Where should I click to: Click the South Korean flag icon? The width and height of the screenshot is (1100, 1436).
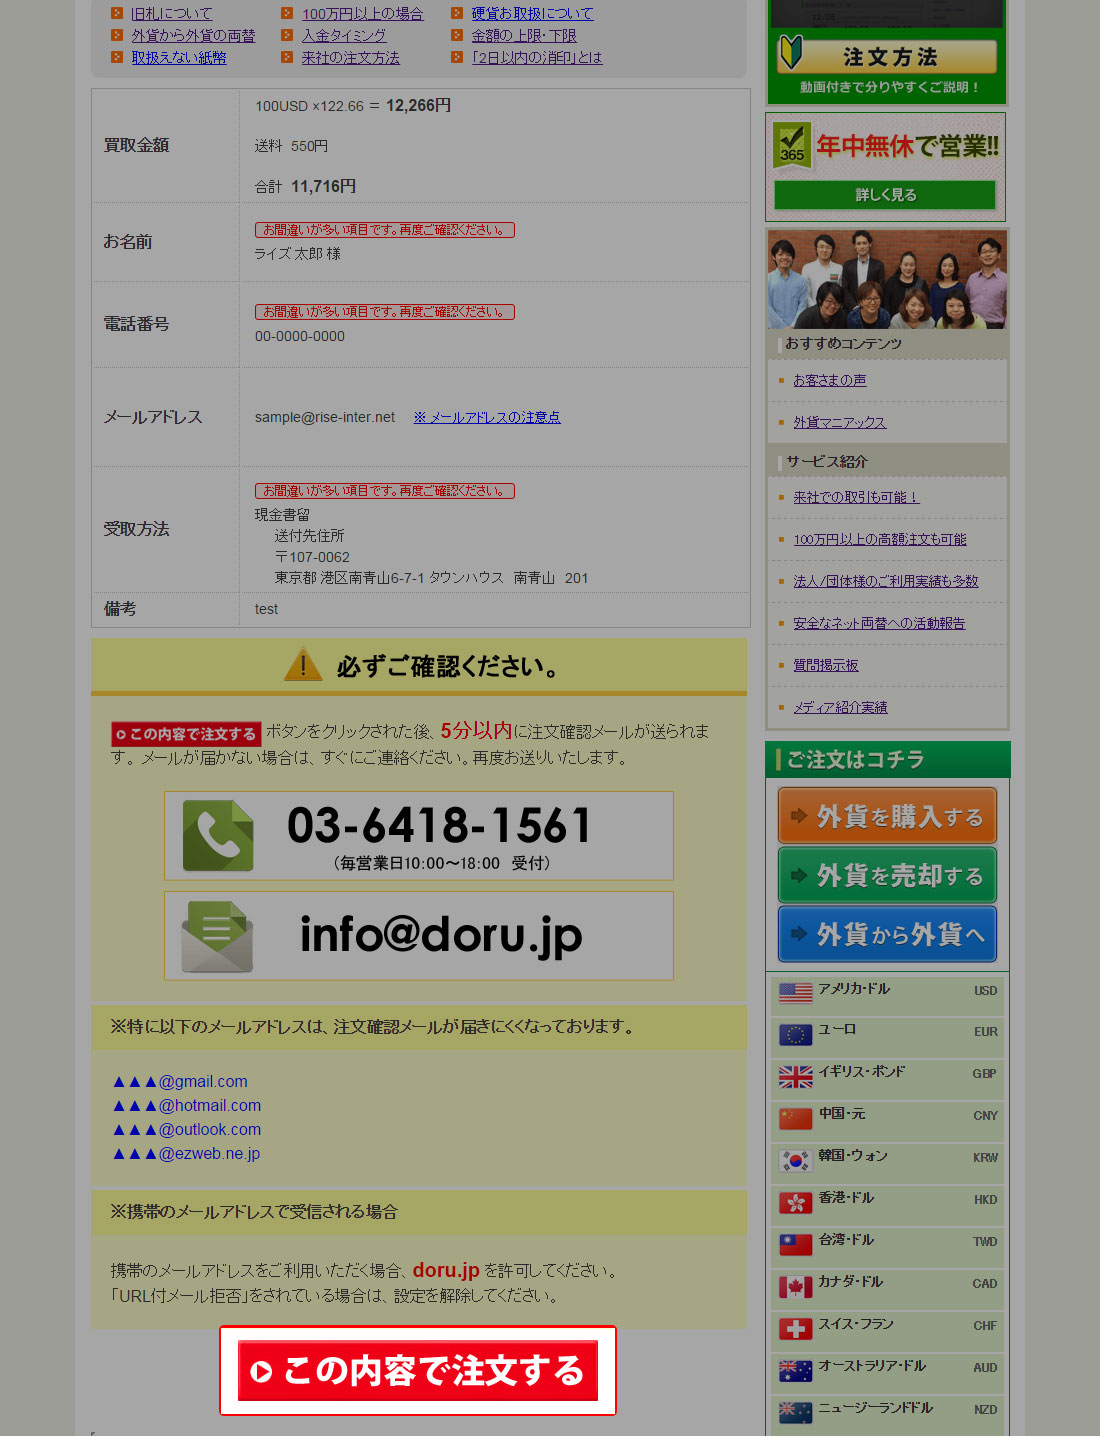click(x=796, y=1160)
